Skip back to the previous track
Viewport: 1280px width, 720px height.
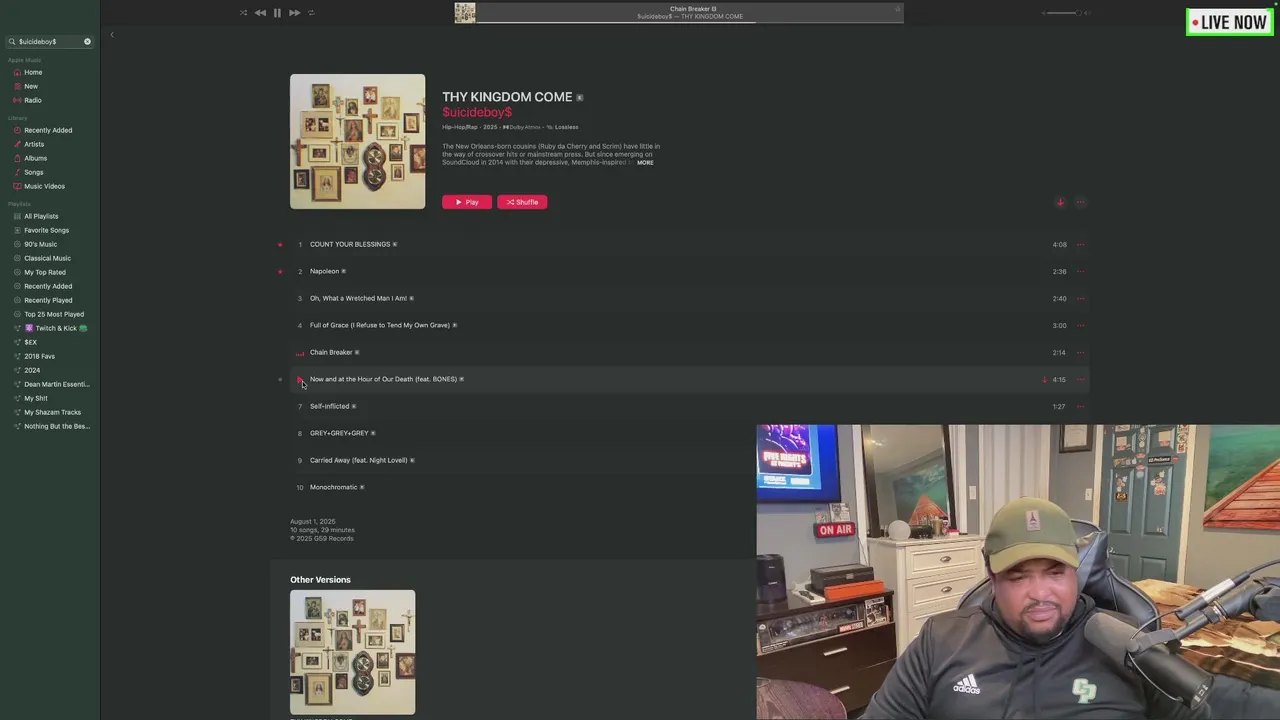pyautogui.click(x=260, y=13)
